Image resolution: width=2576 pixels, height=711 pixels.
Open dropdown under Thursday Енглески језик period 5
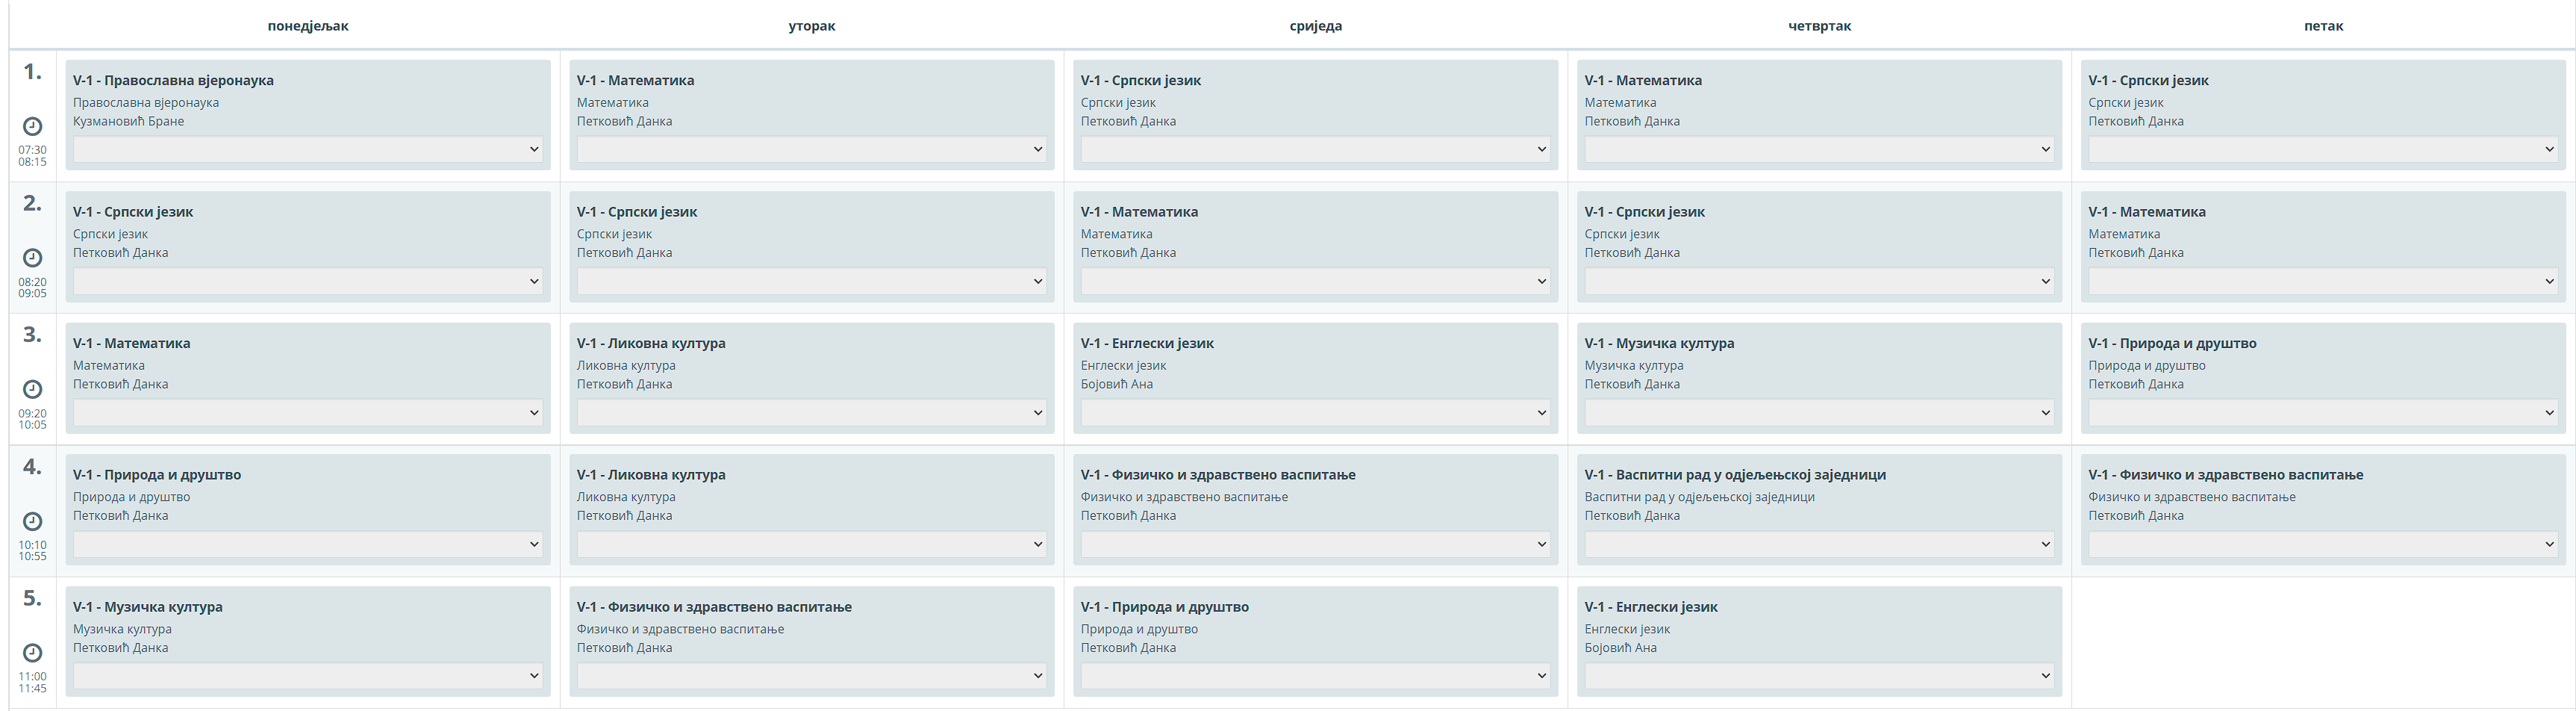(1819, 676)
